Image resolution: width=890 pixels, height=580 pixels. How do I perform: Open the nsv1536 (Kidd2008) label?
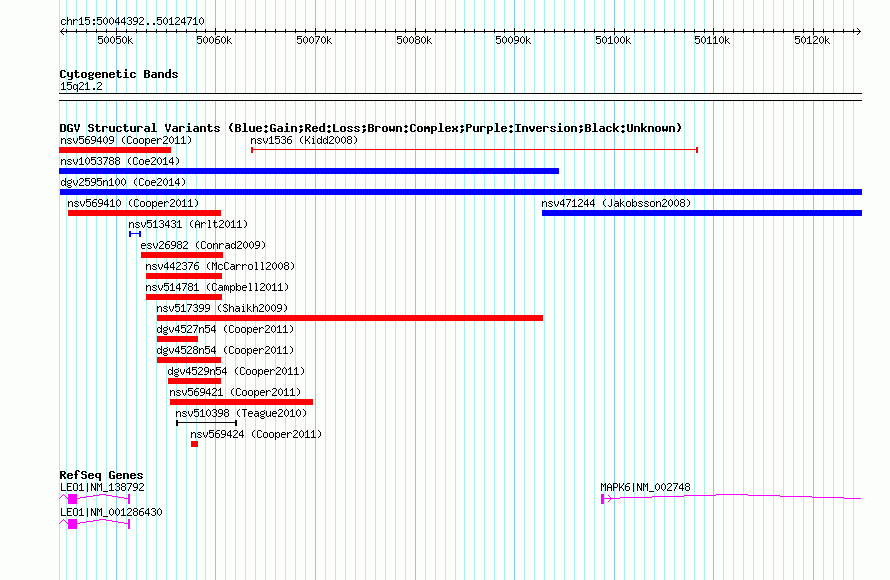(x=304, y=140)
